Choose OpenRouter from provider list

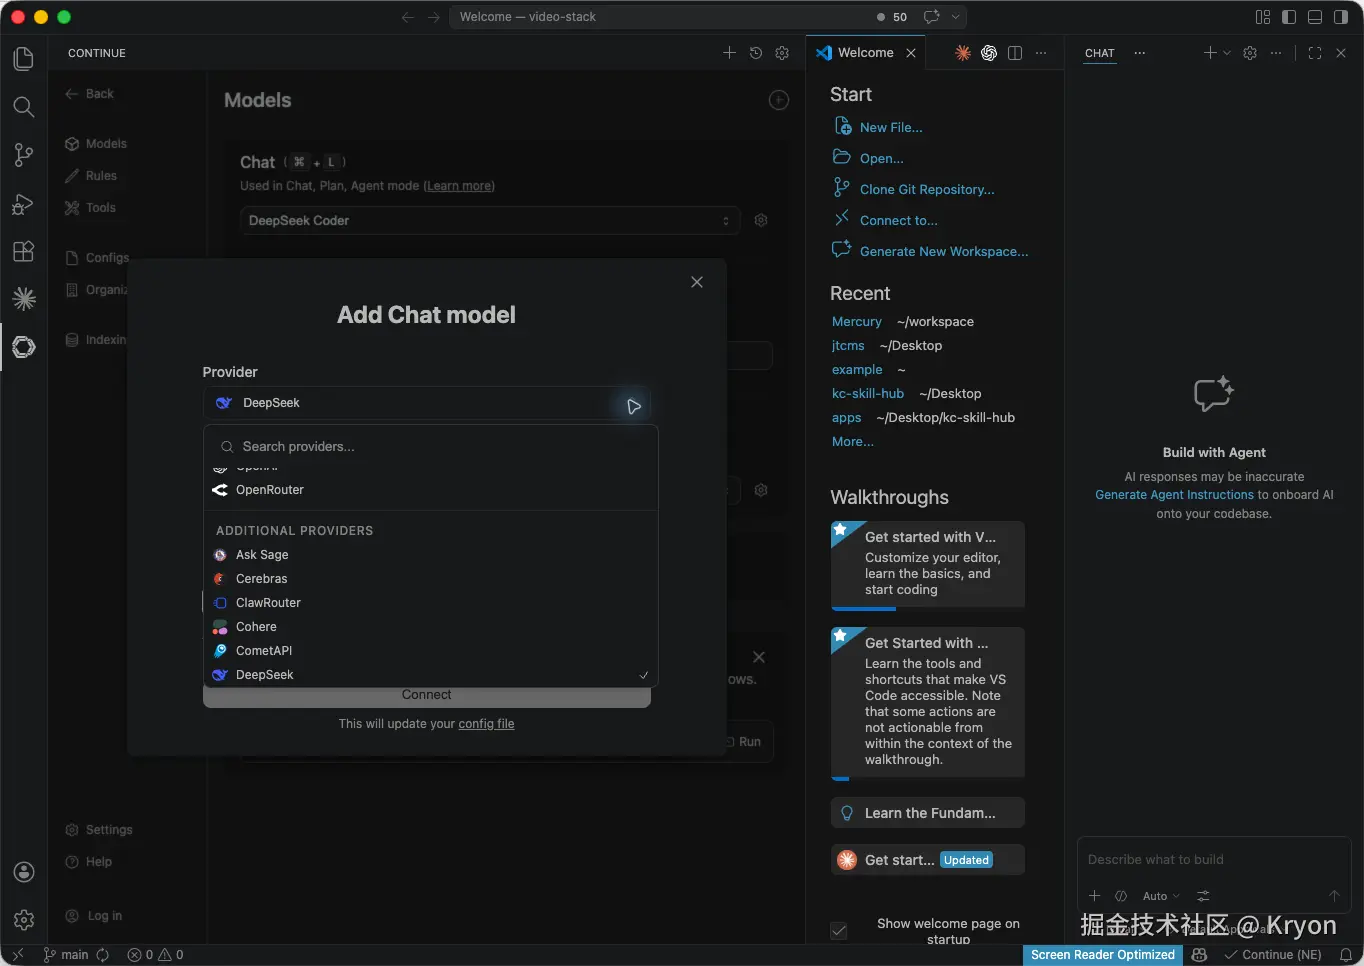click(x=430, y=490)
